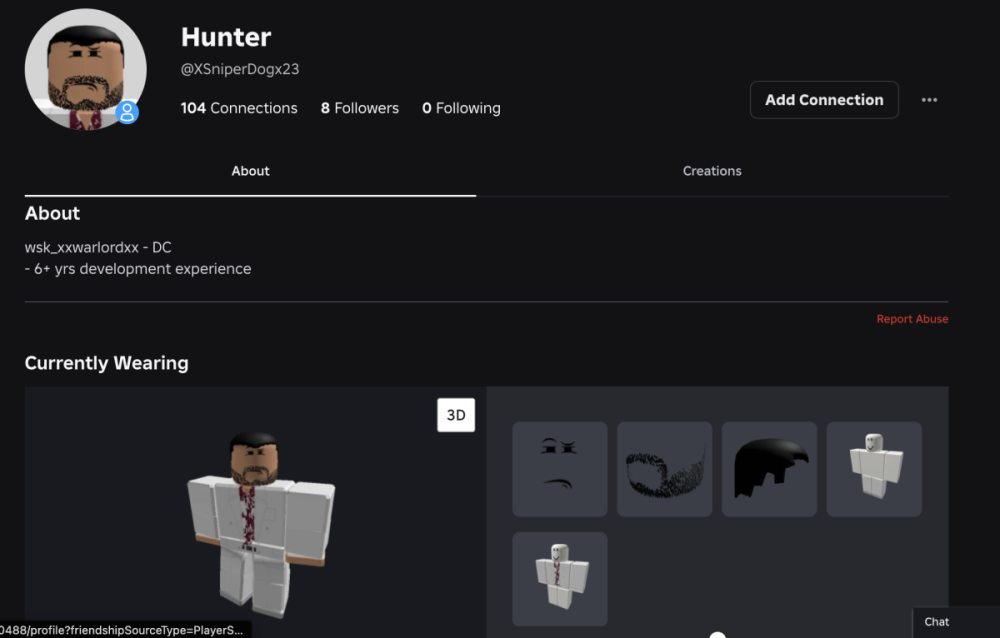This screenshot has height=638, width=1000.
Task: Select the About tab
Action: click(250, 171)
